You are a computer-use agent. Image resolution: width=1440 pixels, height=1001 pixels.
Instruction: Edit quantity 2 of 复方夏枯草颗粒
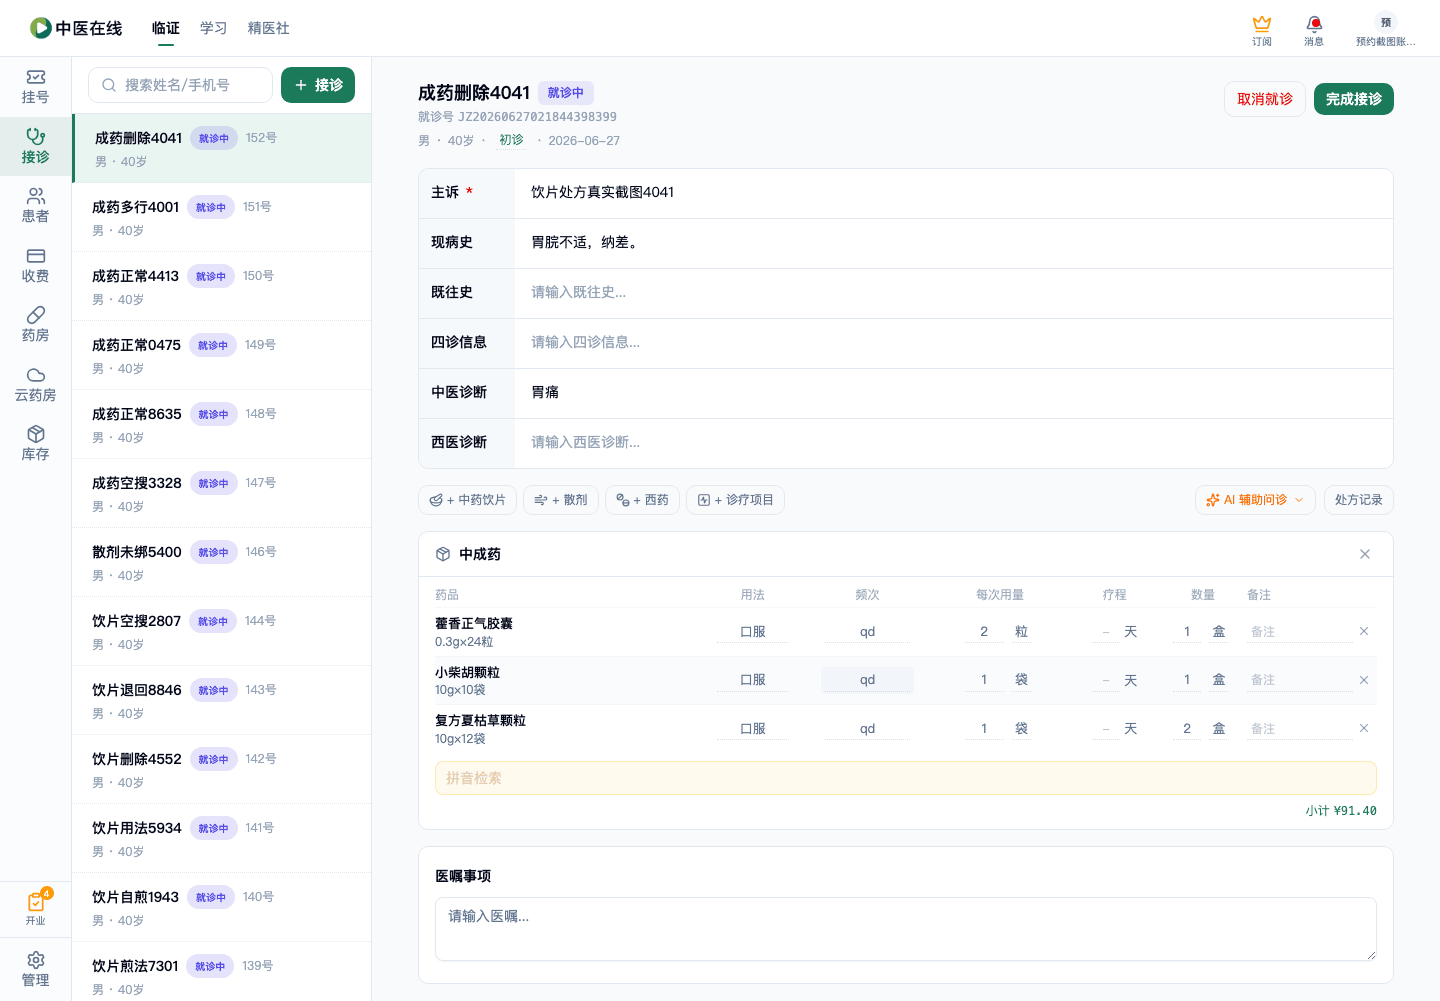coord(1187,729)
